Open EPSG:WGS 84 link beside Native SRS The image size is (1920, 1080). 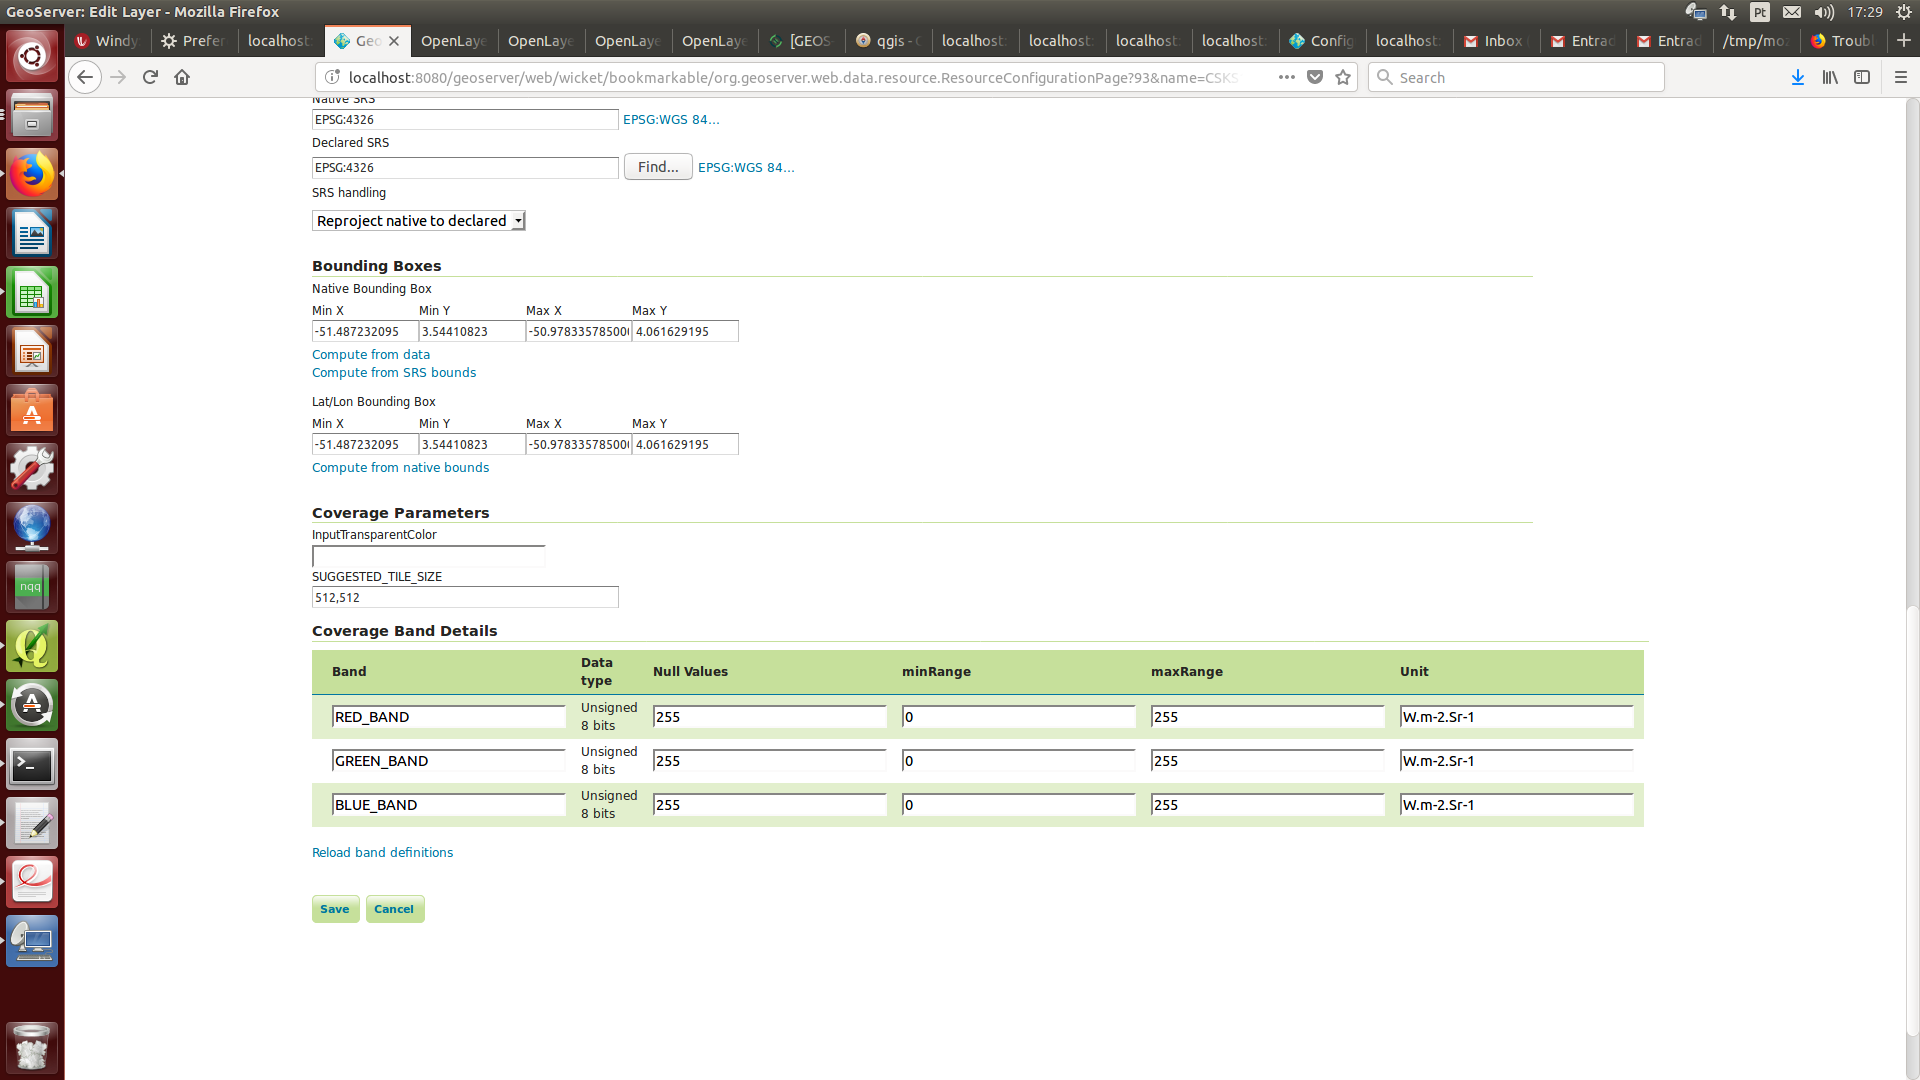pos(671,119)
